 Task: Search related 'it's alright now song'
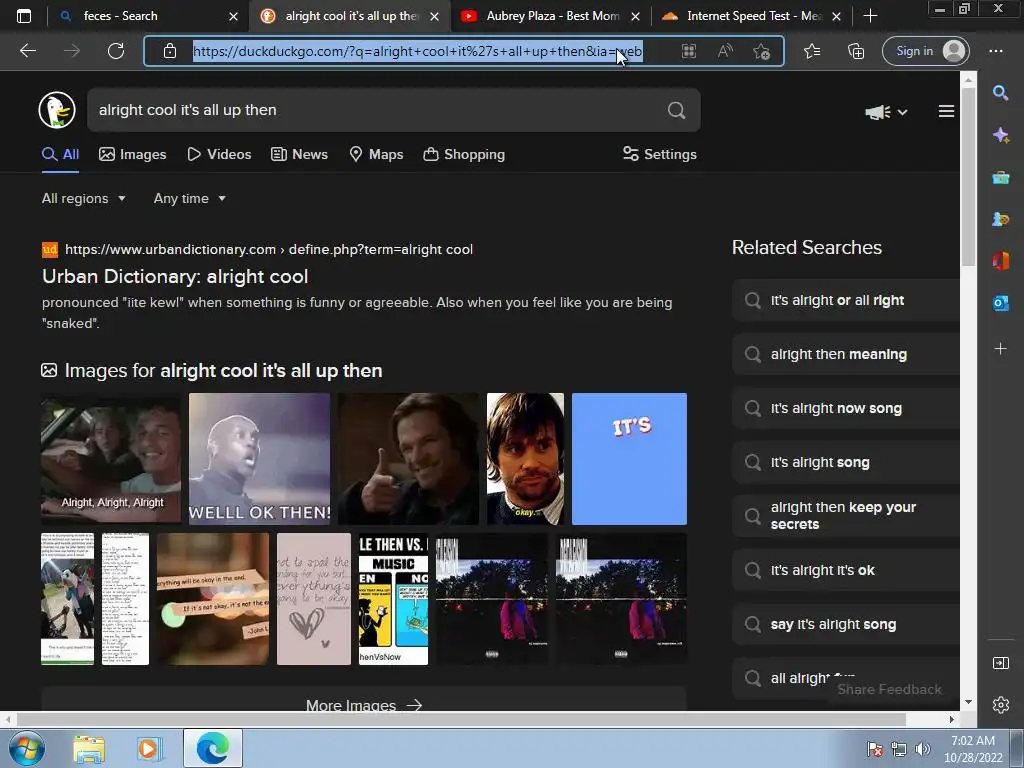click(846, 409)
